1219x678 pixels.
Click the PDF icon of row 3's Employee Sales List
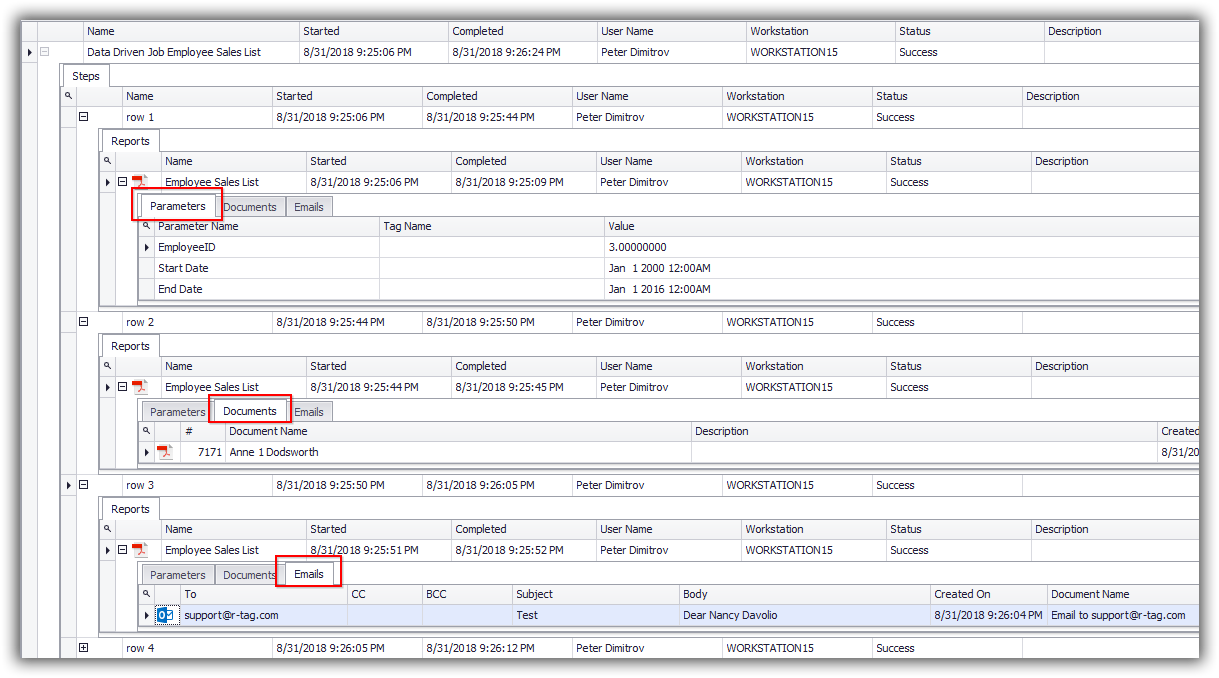point(140,550)
